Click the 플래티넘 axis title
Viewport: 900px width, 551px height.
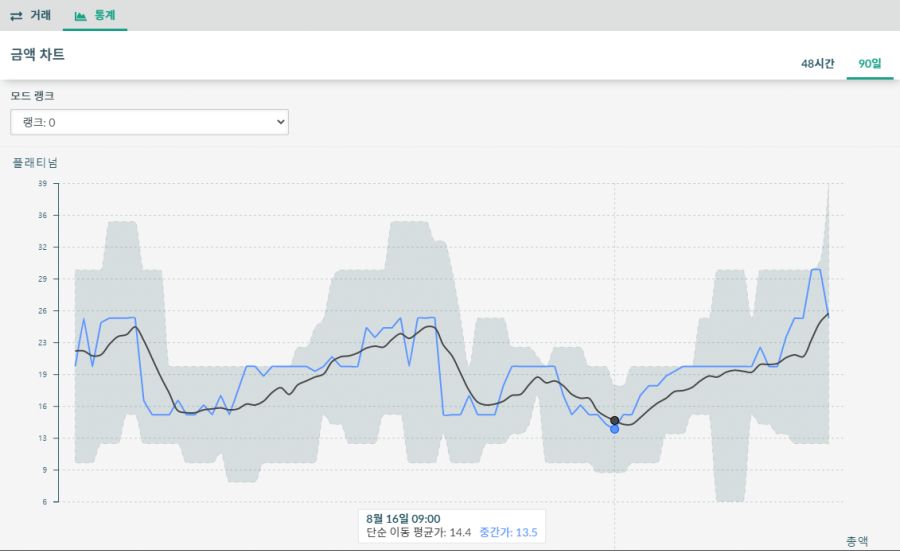[35, 162]
